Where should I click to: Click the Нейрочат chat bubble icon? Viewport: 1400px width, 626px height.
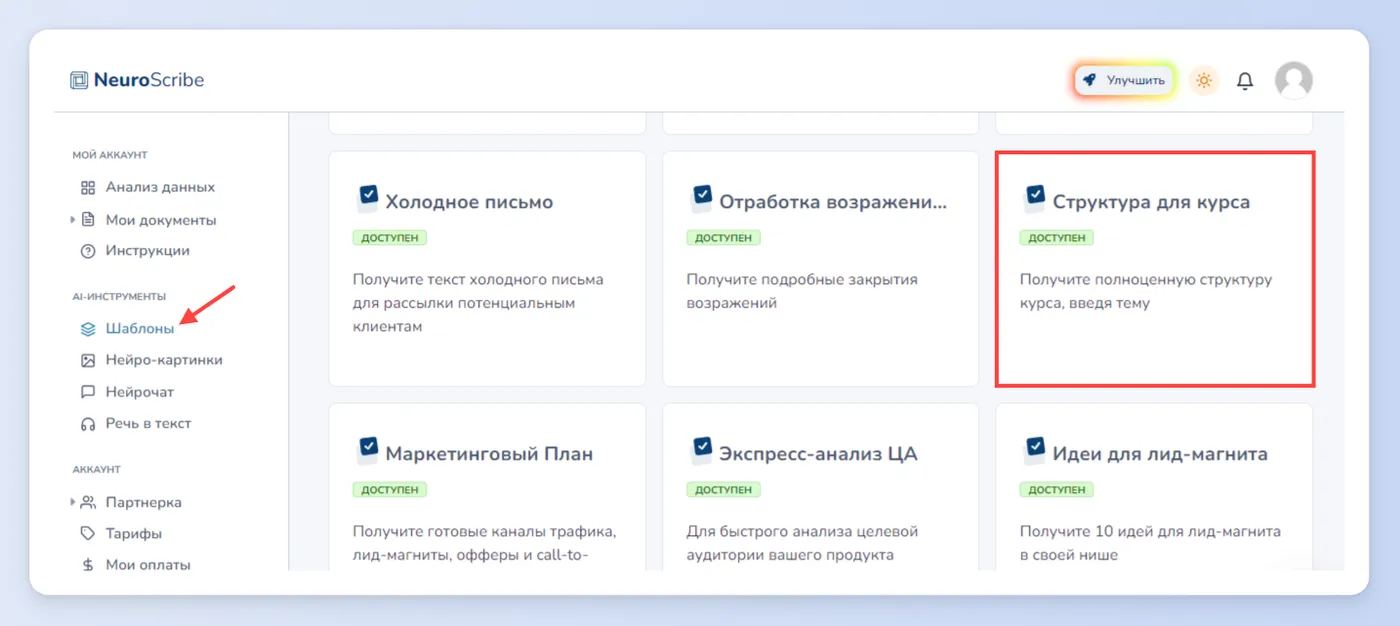[88, 392]
